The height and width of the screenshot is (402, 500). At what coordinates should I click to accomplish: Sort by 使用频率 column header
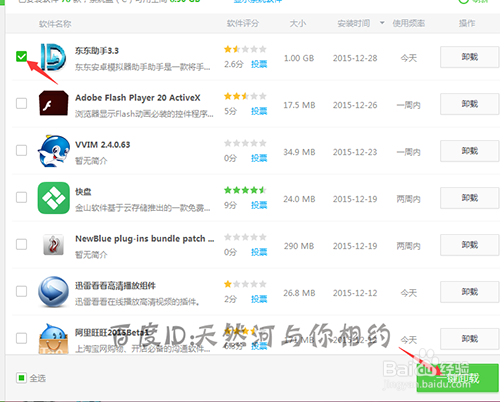409,23
